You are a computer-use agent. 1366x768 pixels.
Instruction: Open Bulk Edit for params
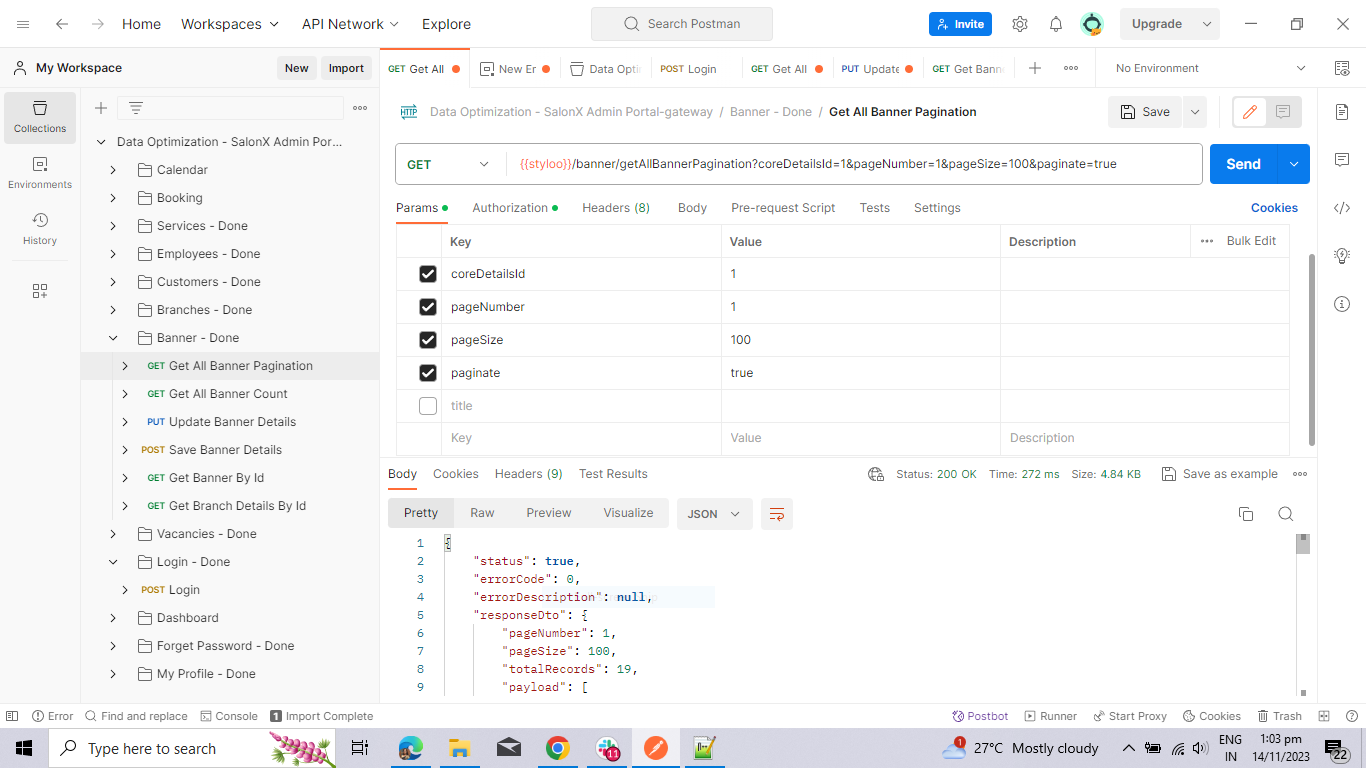(1251, 241)
